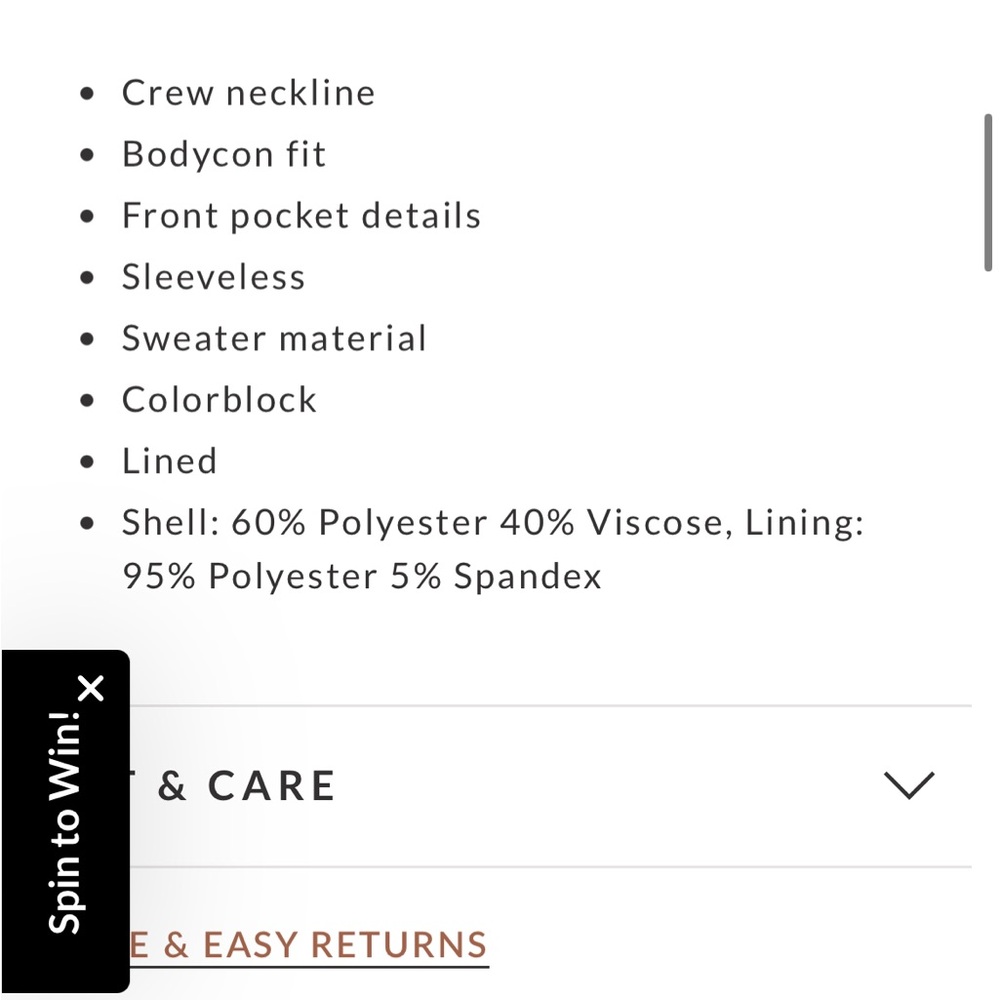Click the bullet beside Colorblock
This screenshot has height=1000, width=1000.
(87, 401)
